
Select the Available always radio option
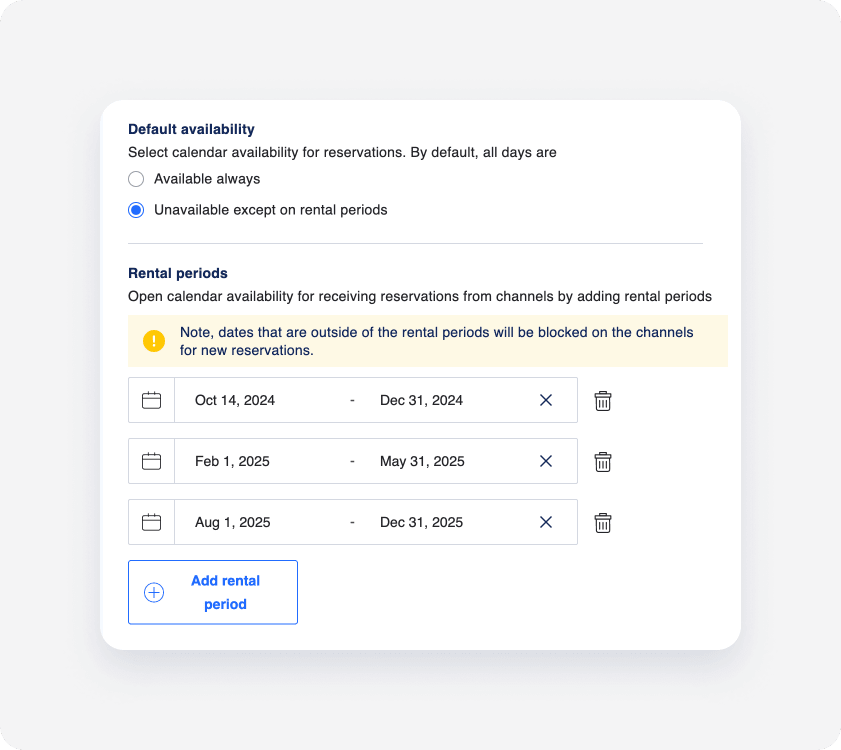pyautogui.click(x=136, y=179)
